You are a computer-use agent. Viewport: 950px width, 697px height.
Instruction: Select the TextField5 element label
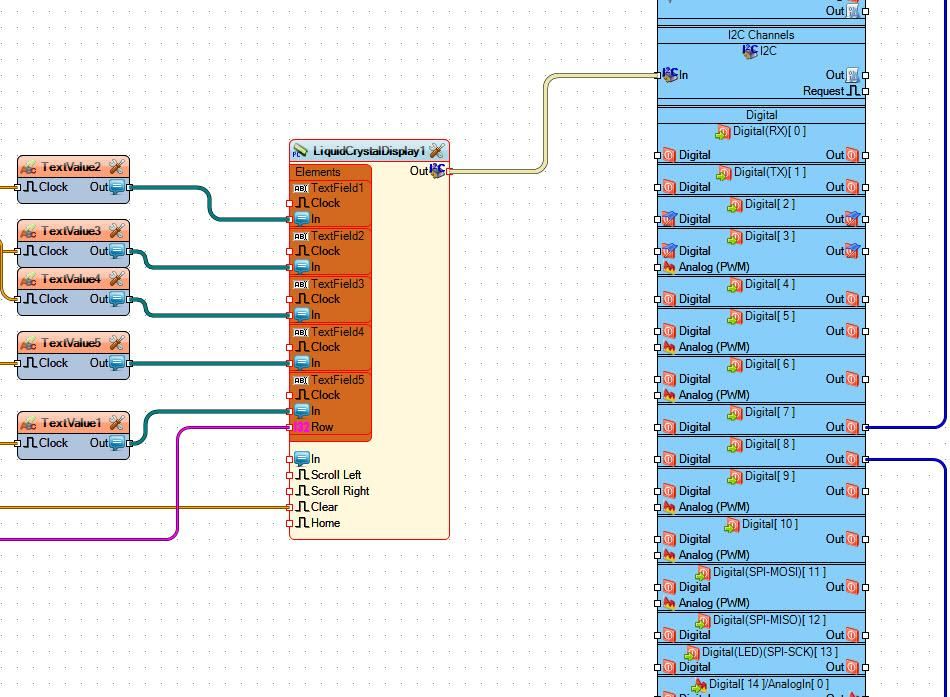[x=337, y=379]
